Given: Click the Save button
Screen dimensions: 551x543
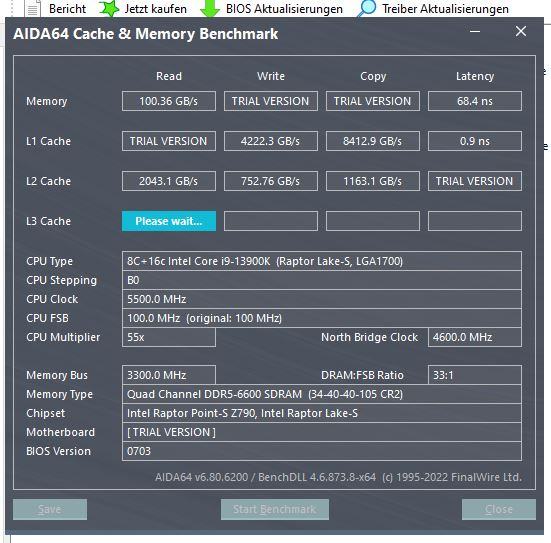Looking at the screenshot, I should point(50,509).
